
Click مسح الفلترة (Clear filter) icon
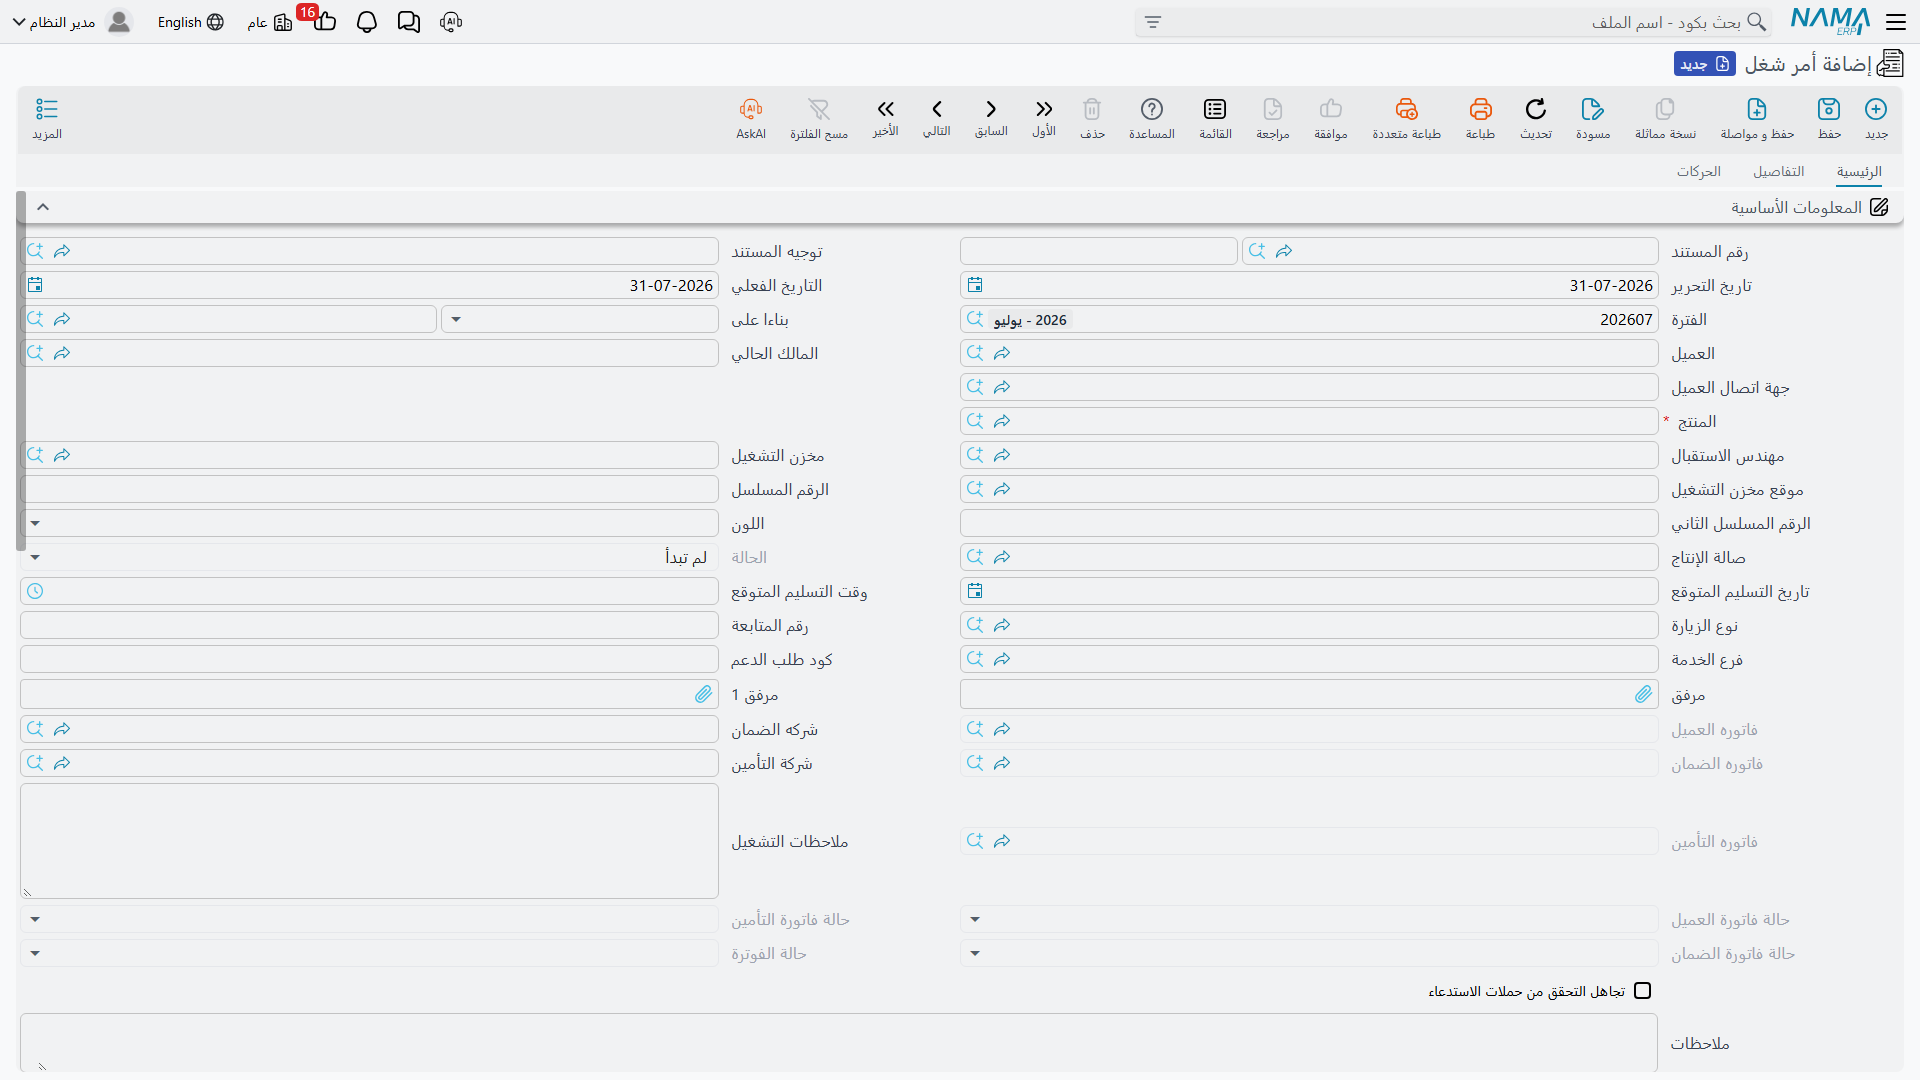click(x=819, y=109)
